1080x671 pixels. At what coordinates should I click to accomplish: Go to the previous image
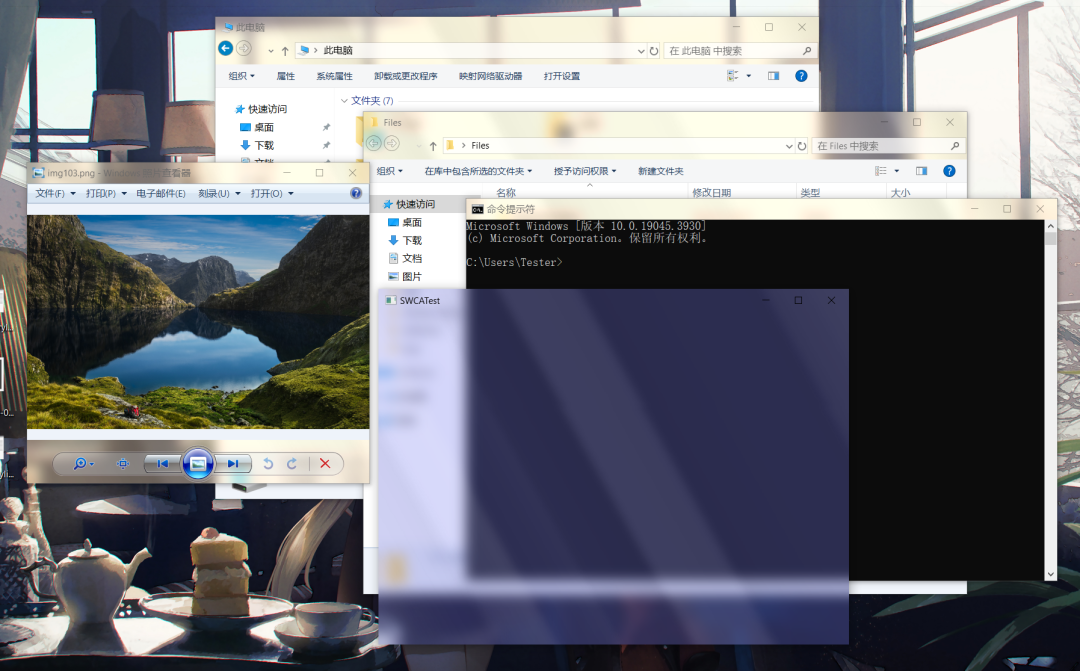(x=161, y=463)
